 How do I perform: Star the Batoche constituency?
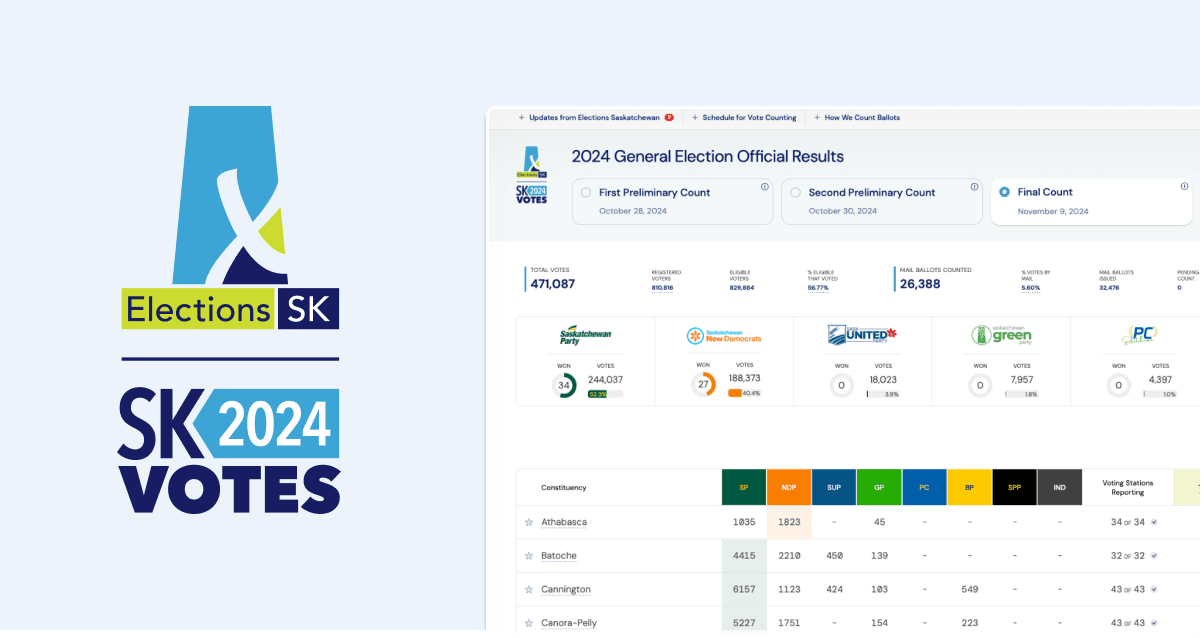529,556
